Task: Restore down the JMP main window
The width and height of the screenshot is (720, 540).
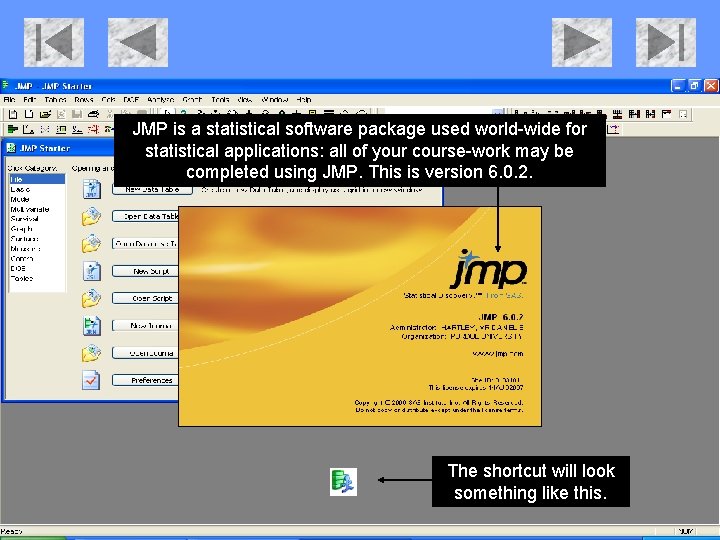Action: (694, 86)
